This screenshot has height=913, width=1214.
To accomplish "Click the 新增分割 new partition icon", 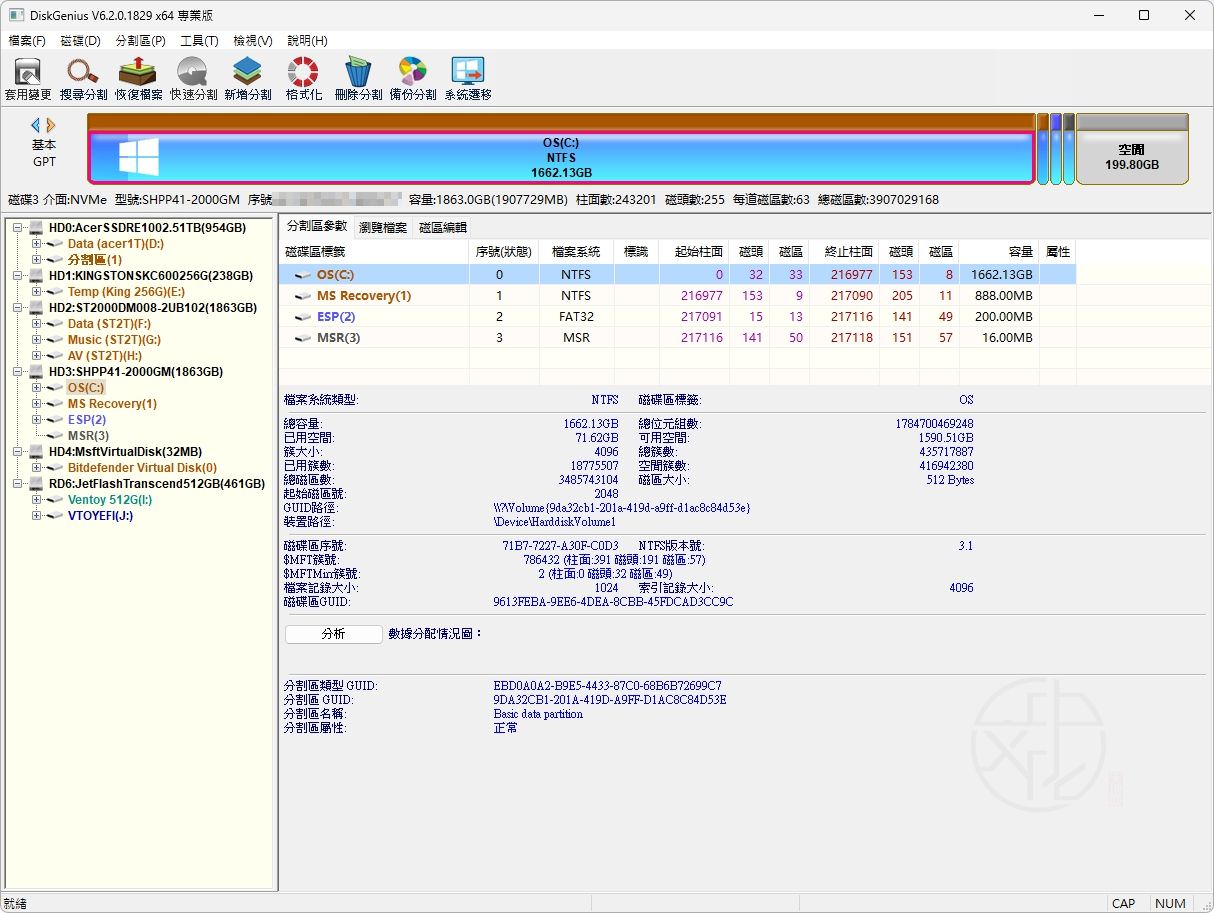I will click(247, 79).
